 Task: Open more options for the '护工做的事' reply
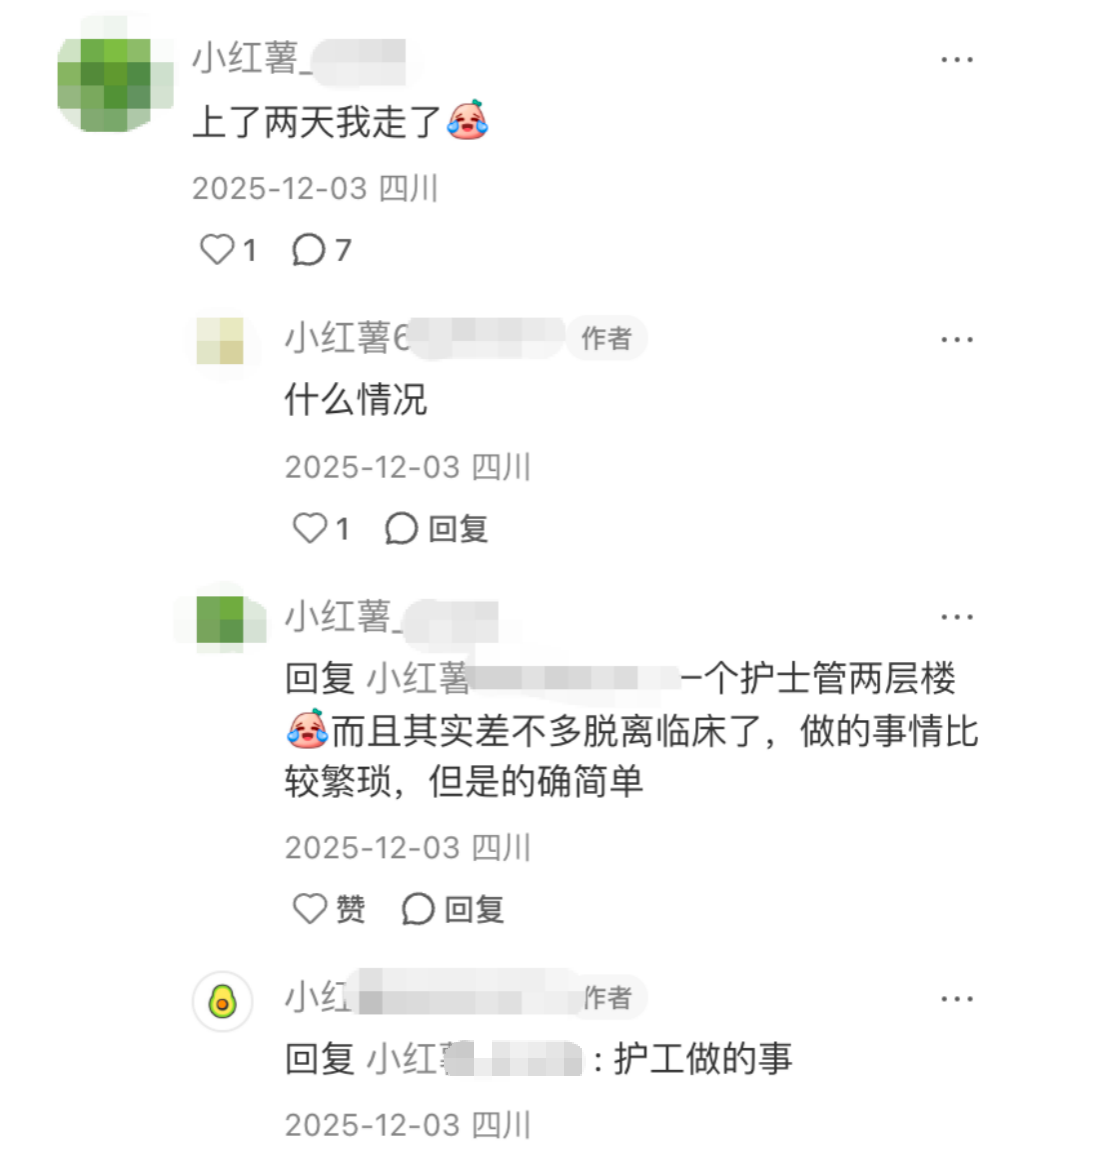pyautogui.click(x=957, y=999)
